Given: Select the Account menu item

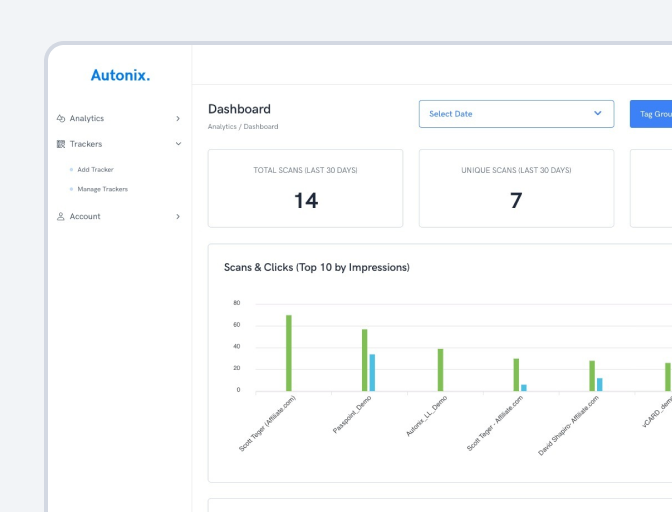Looking at the screenshot, I should 85,217.
